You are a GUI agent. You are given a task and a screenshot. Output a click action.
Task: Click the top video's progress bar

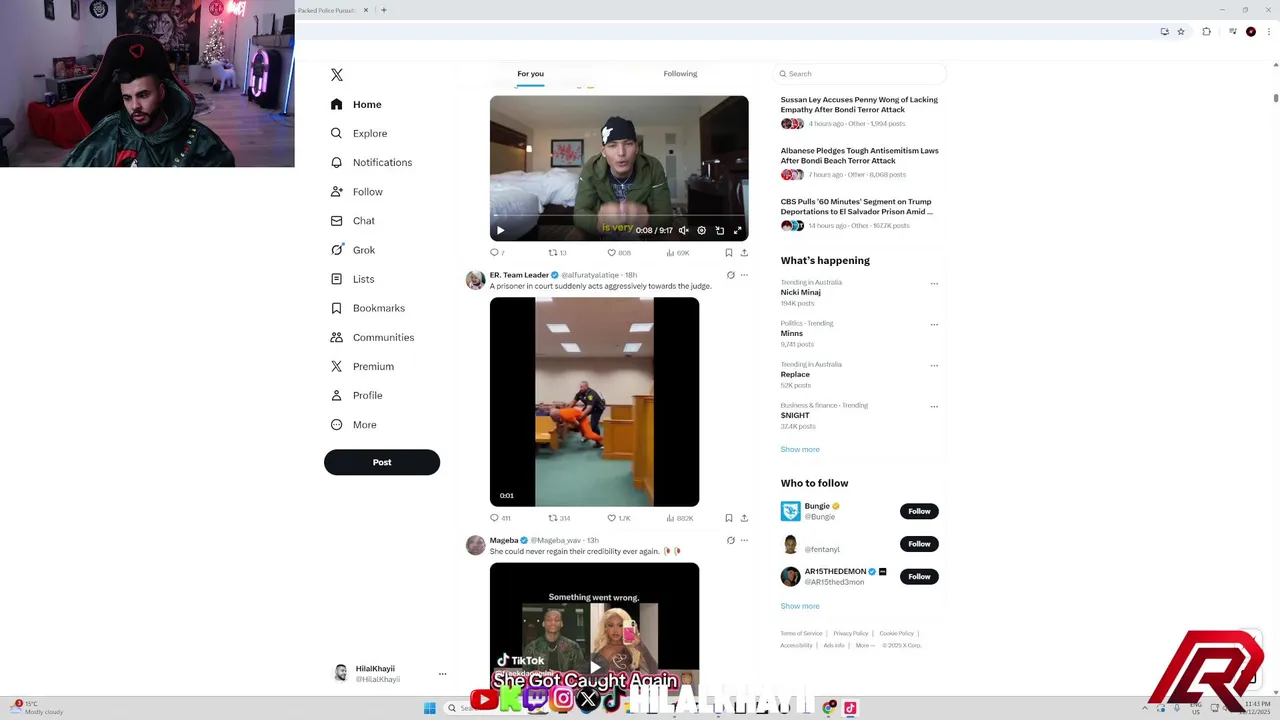619,216
